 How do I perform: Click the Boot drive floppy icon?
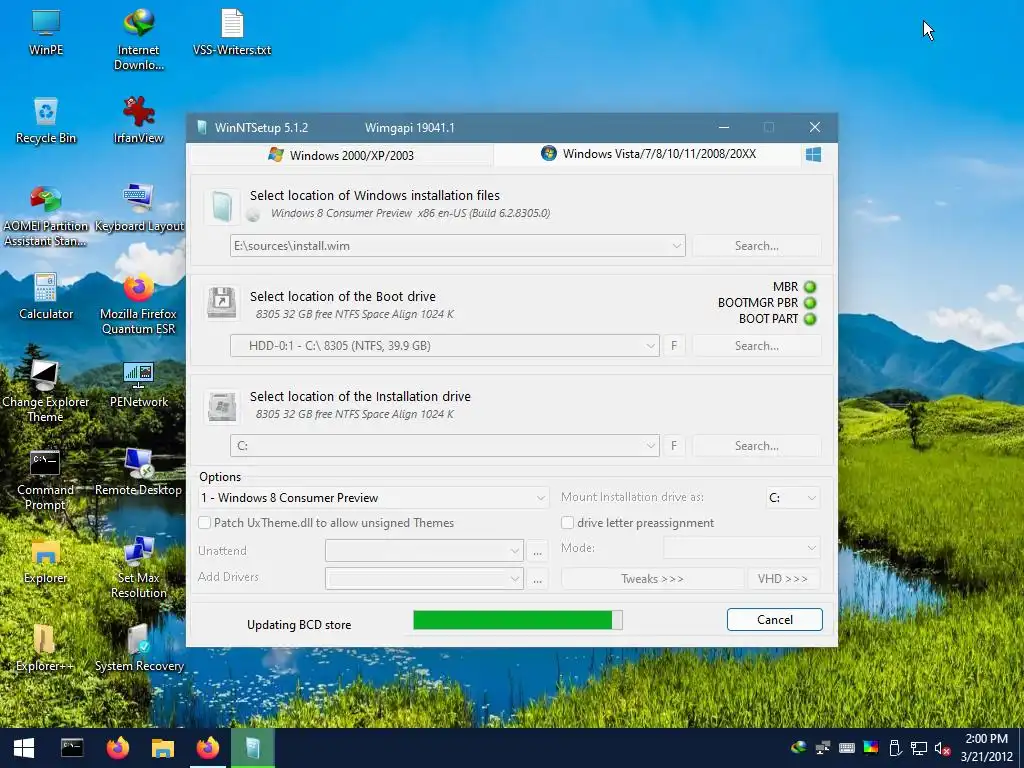[x=222, y=302]
